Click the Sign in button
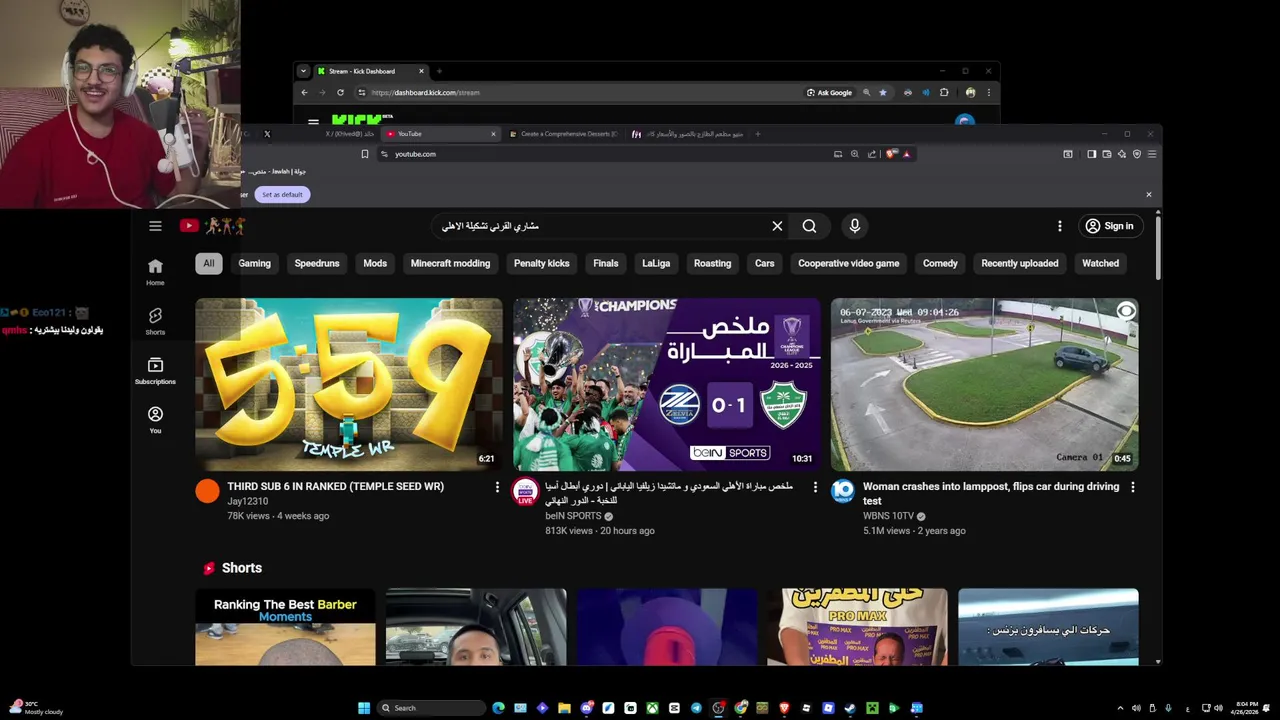 pos(1109,226)
